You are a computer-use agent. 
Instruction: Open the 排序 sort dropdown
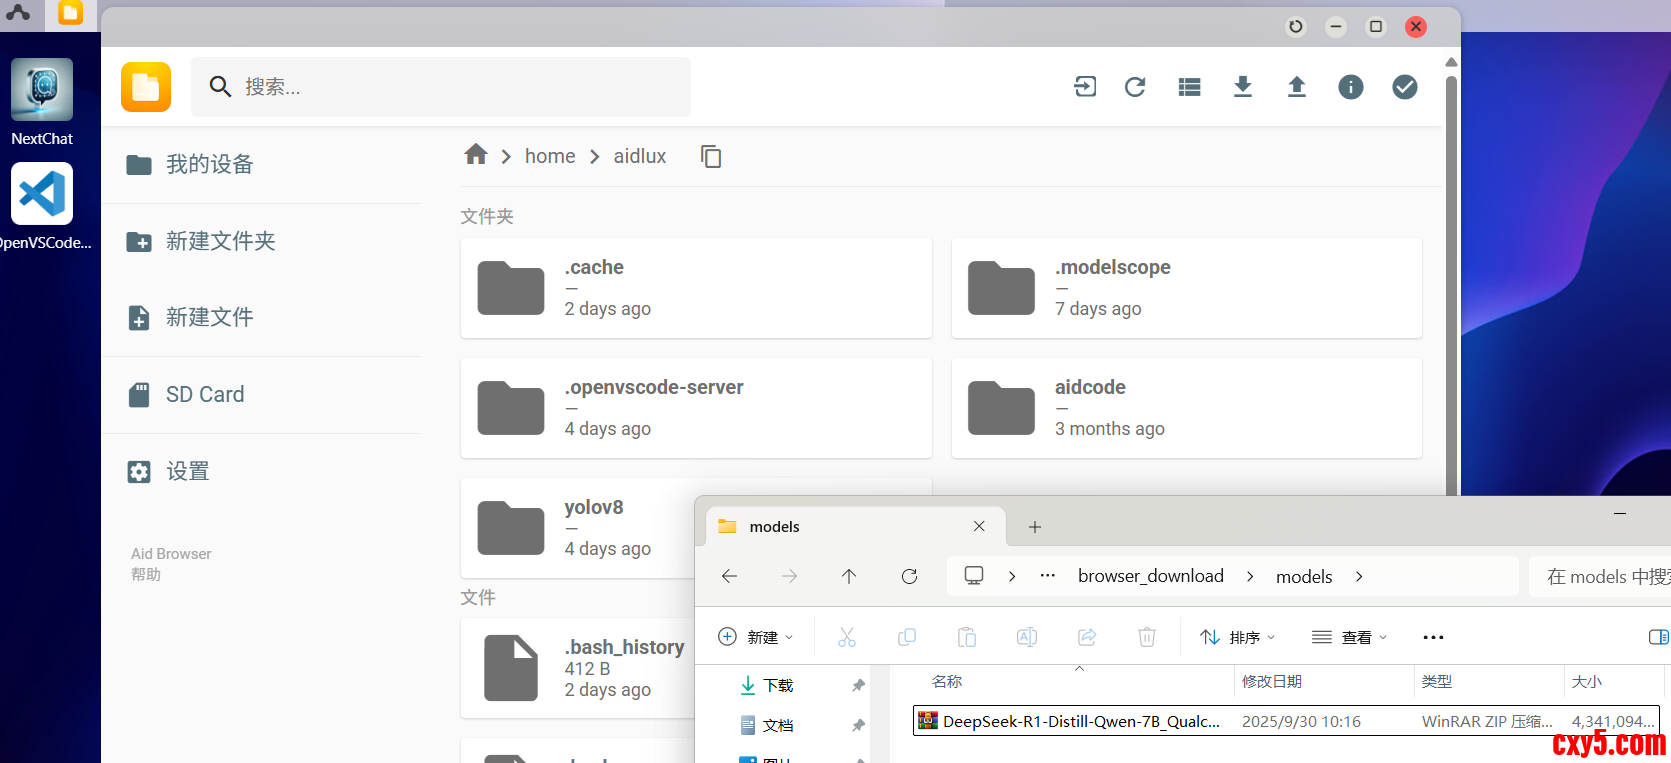[x=1238, y=637]
